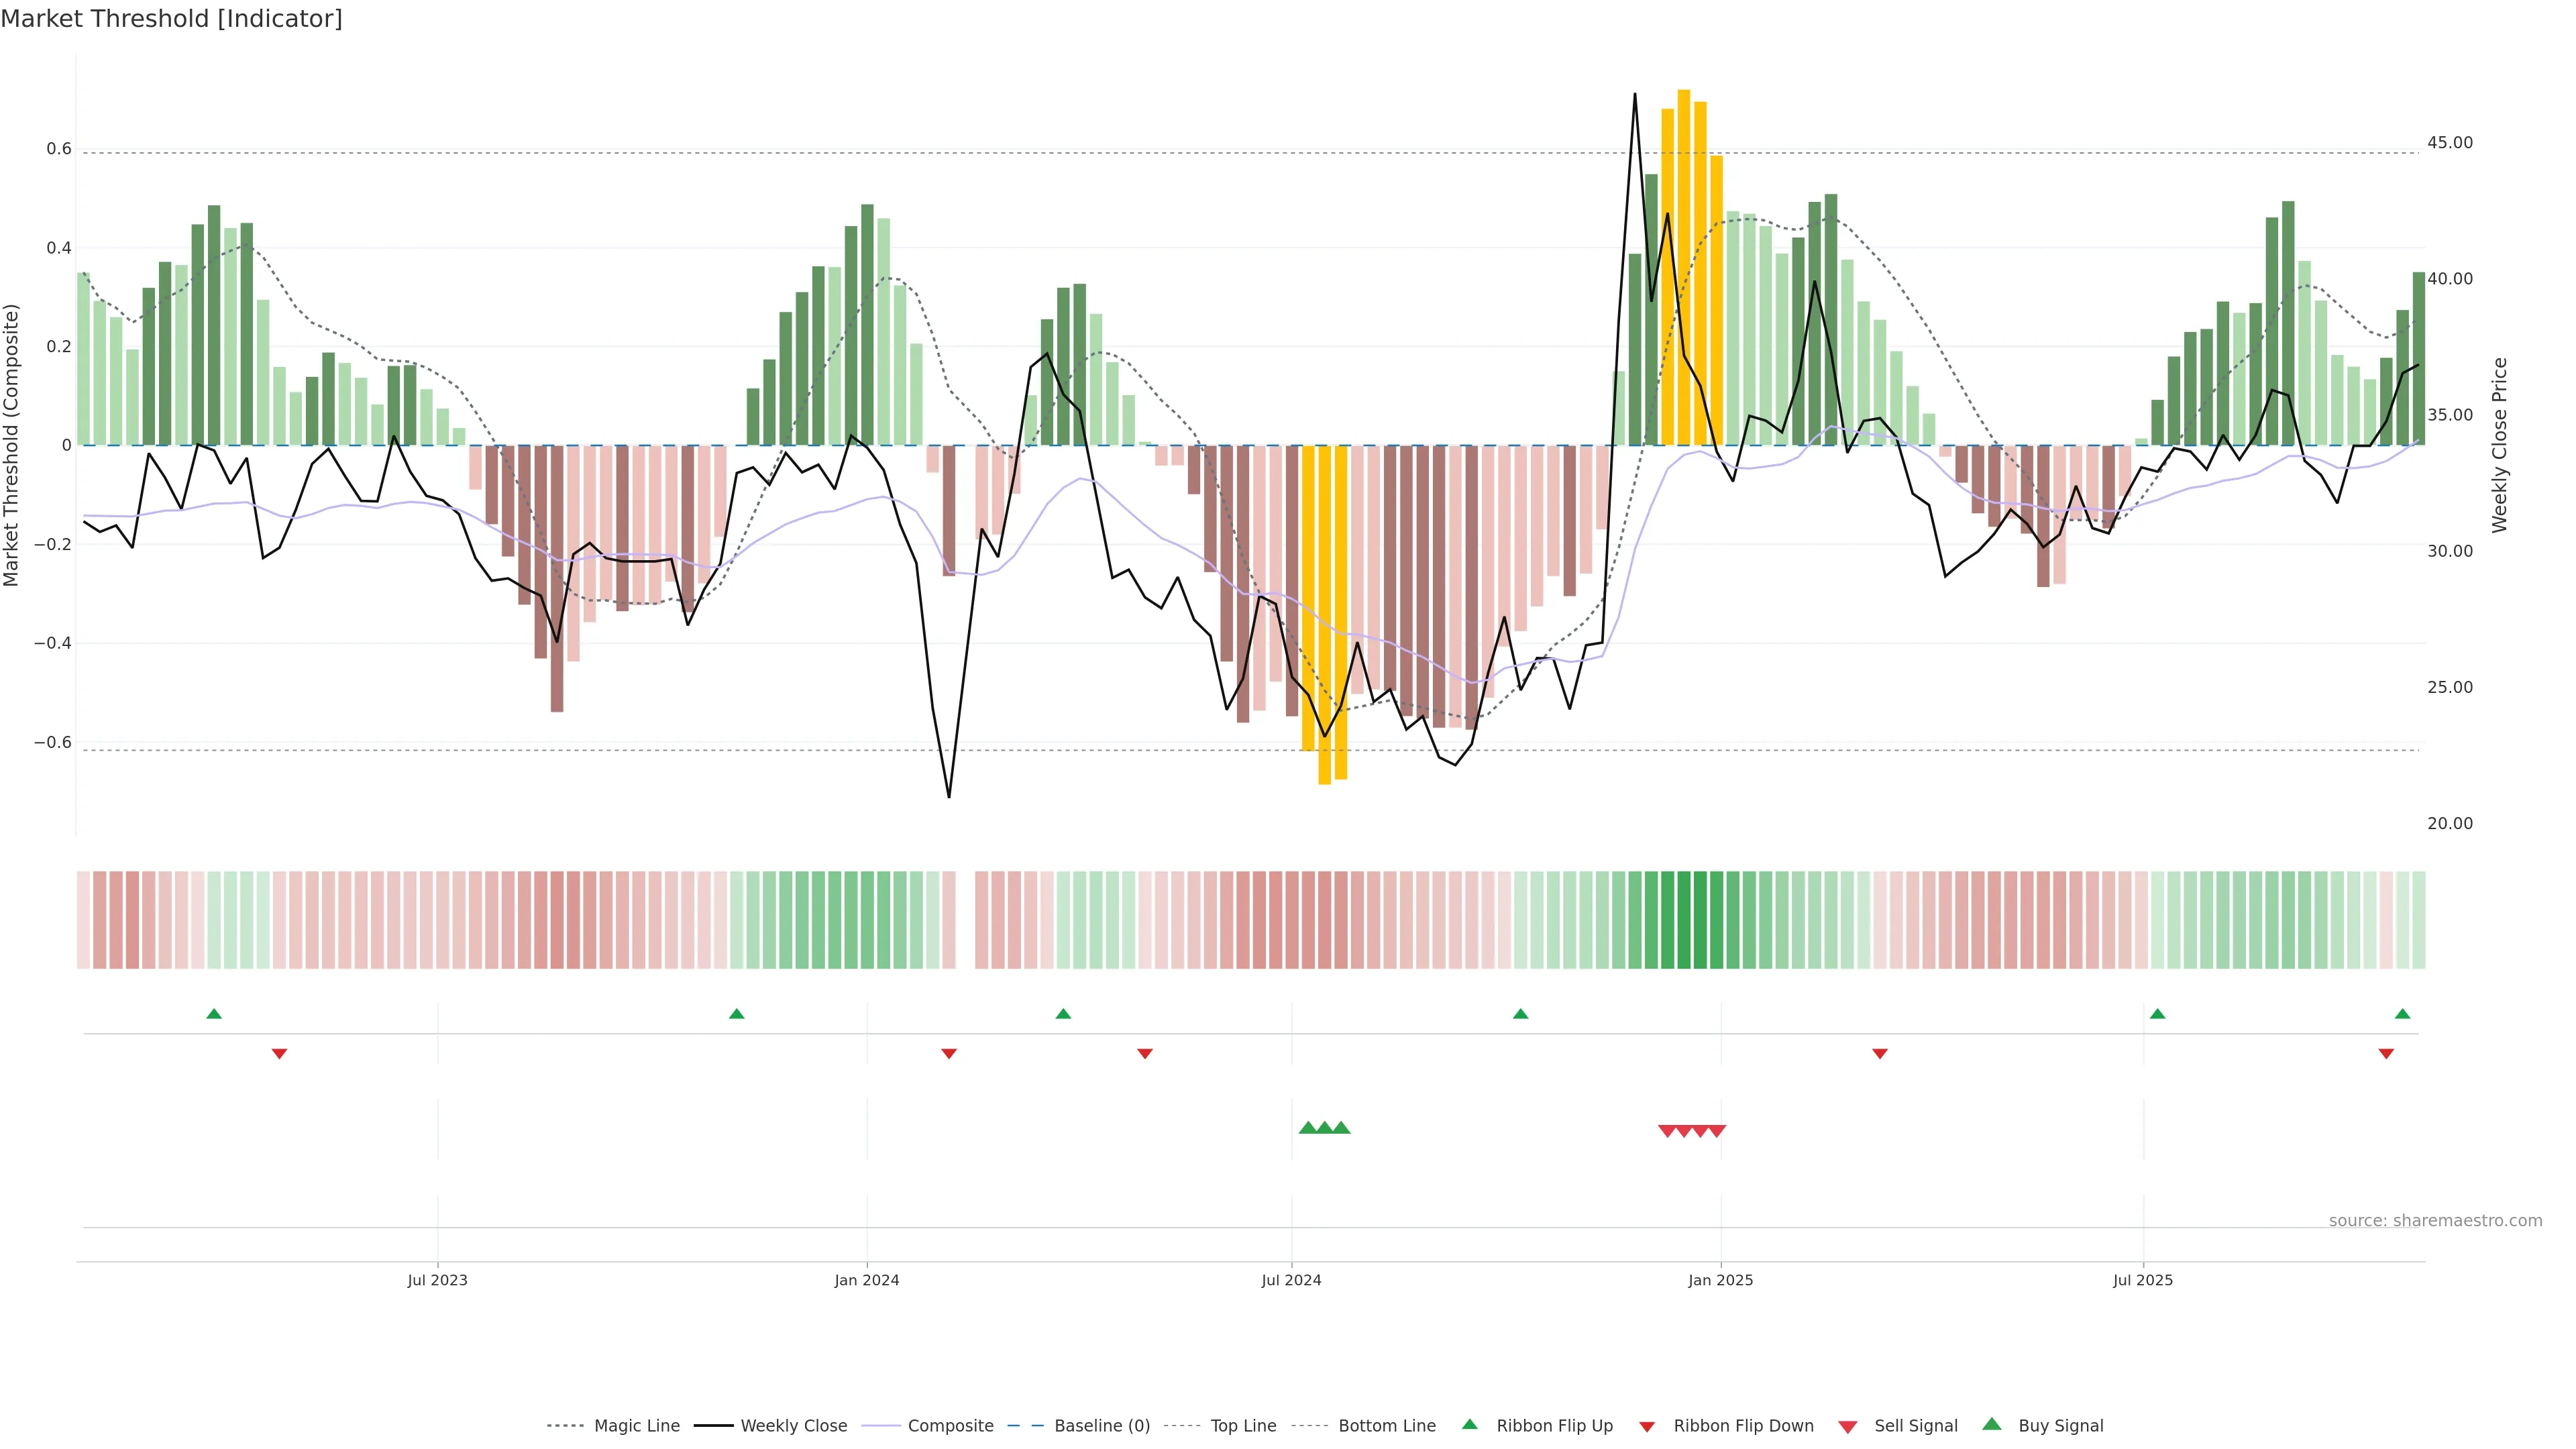This screenshot has width=2576, height=1449.
Task: Hide the Top Line series via legend
Action: point(1243,1426)
